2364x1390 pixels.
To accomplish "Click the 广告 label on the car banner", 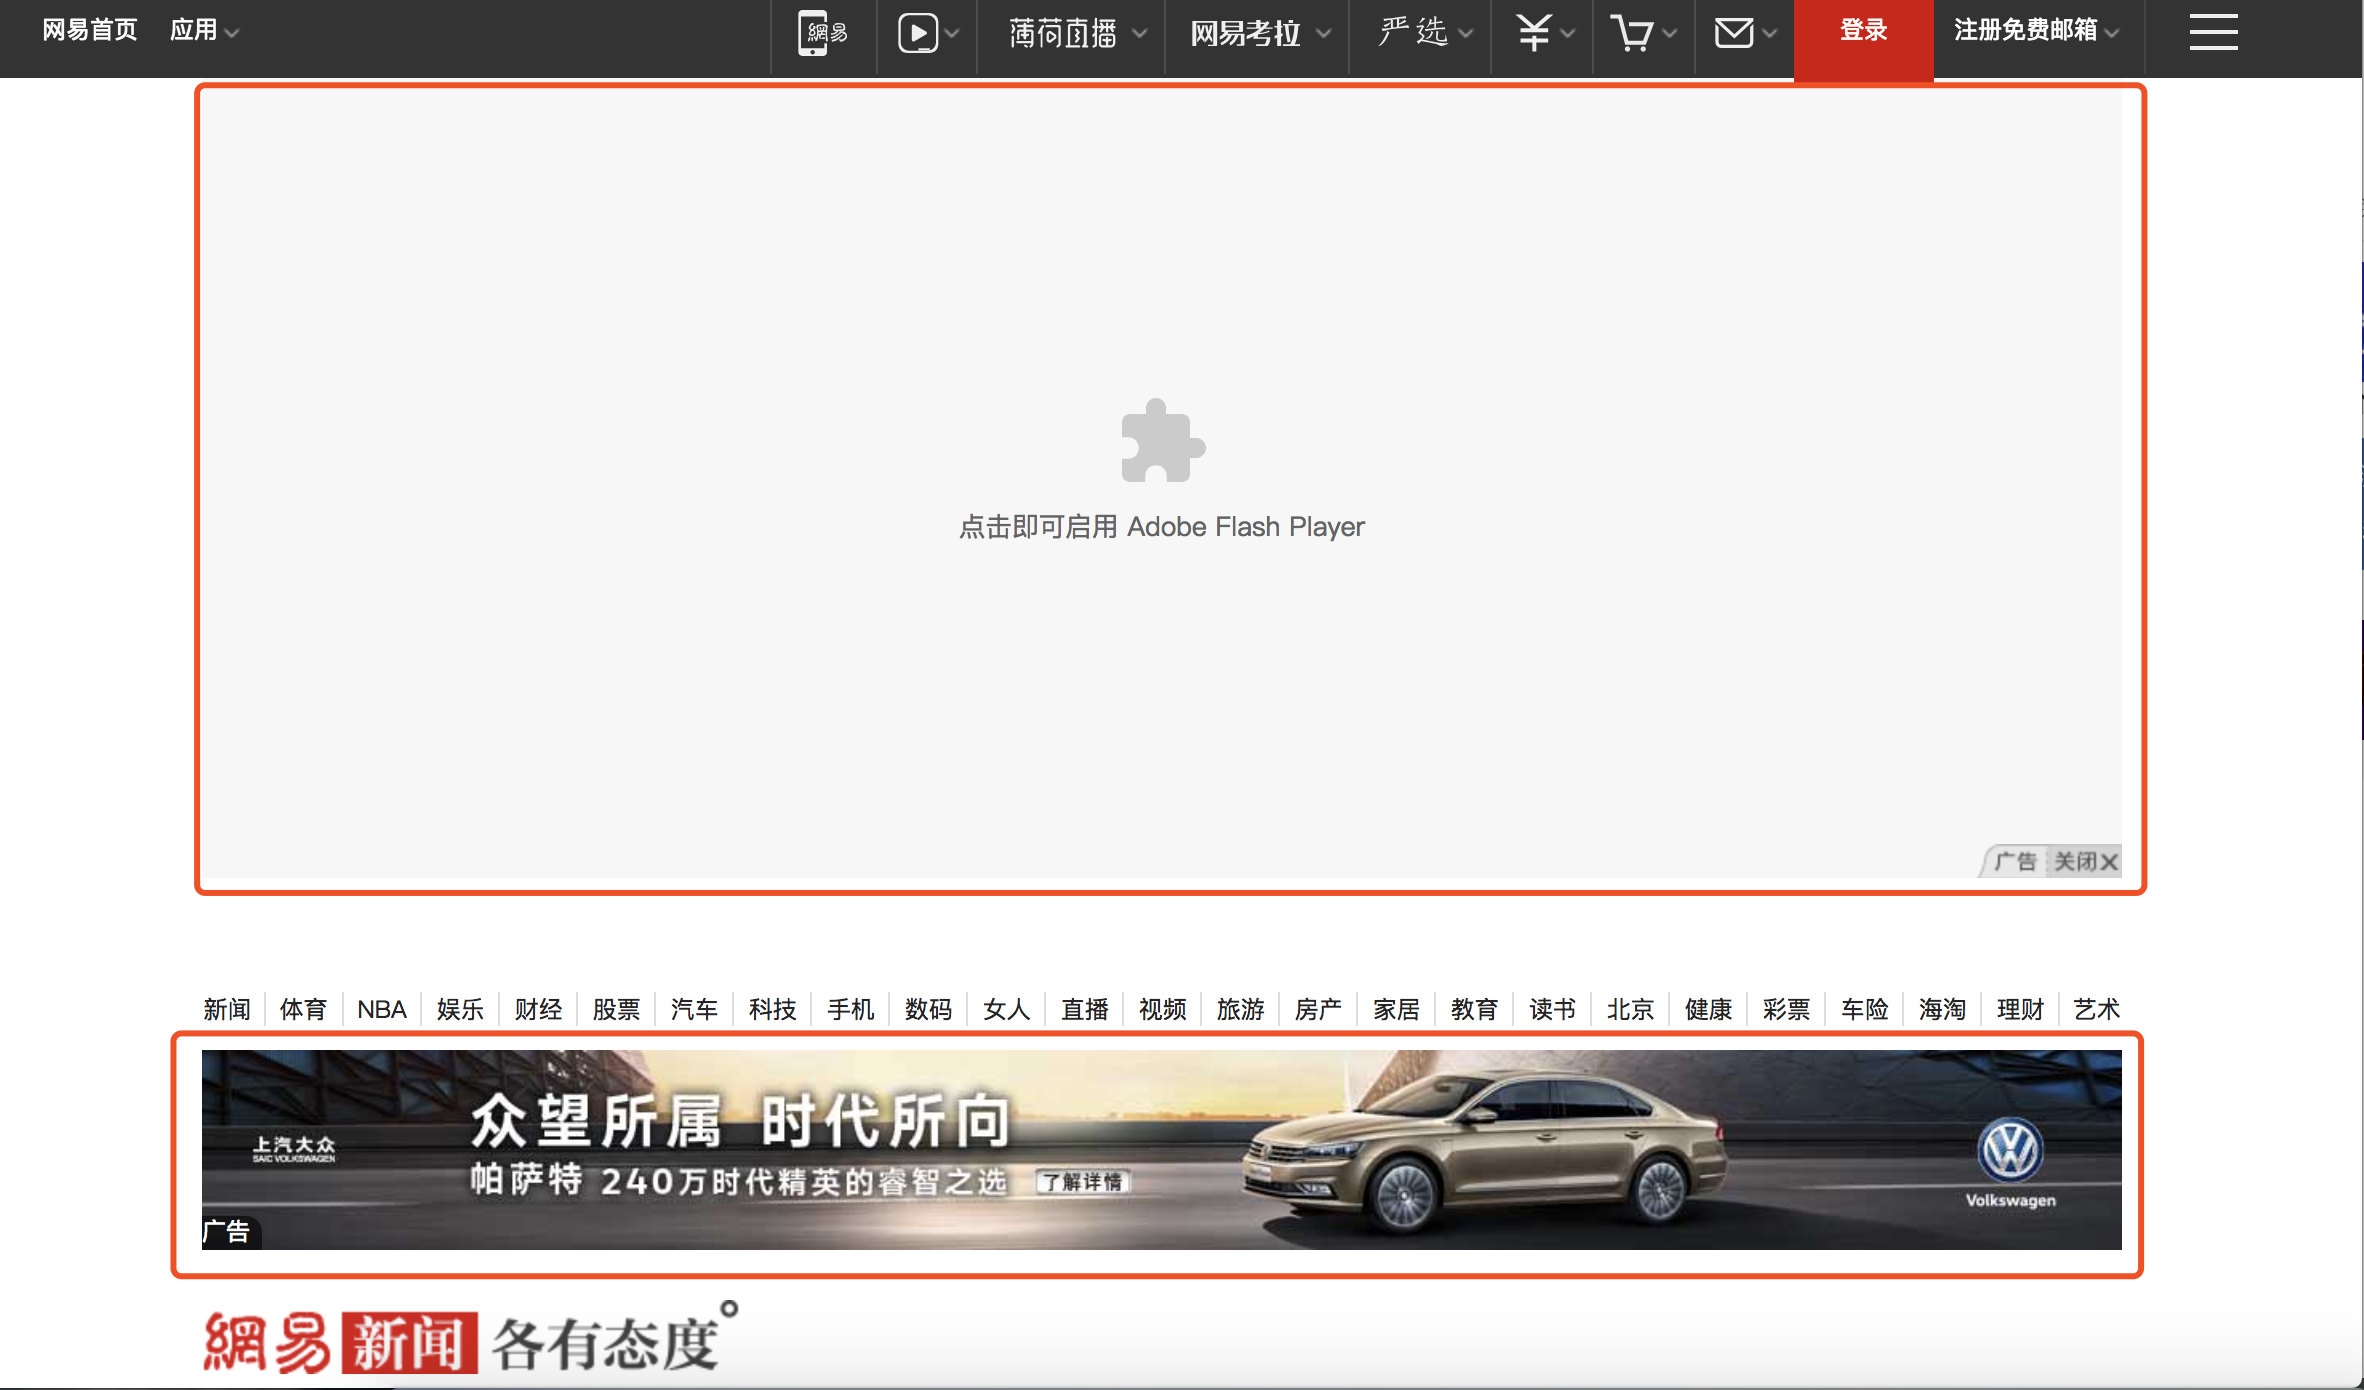I will click(x=229, y=1232).
